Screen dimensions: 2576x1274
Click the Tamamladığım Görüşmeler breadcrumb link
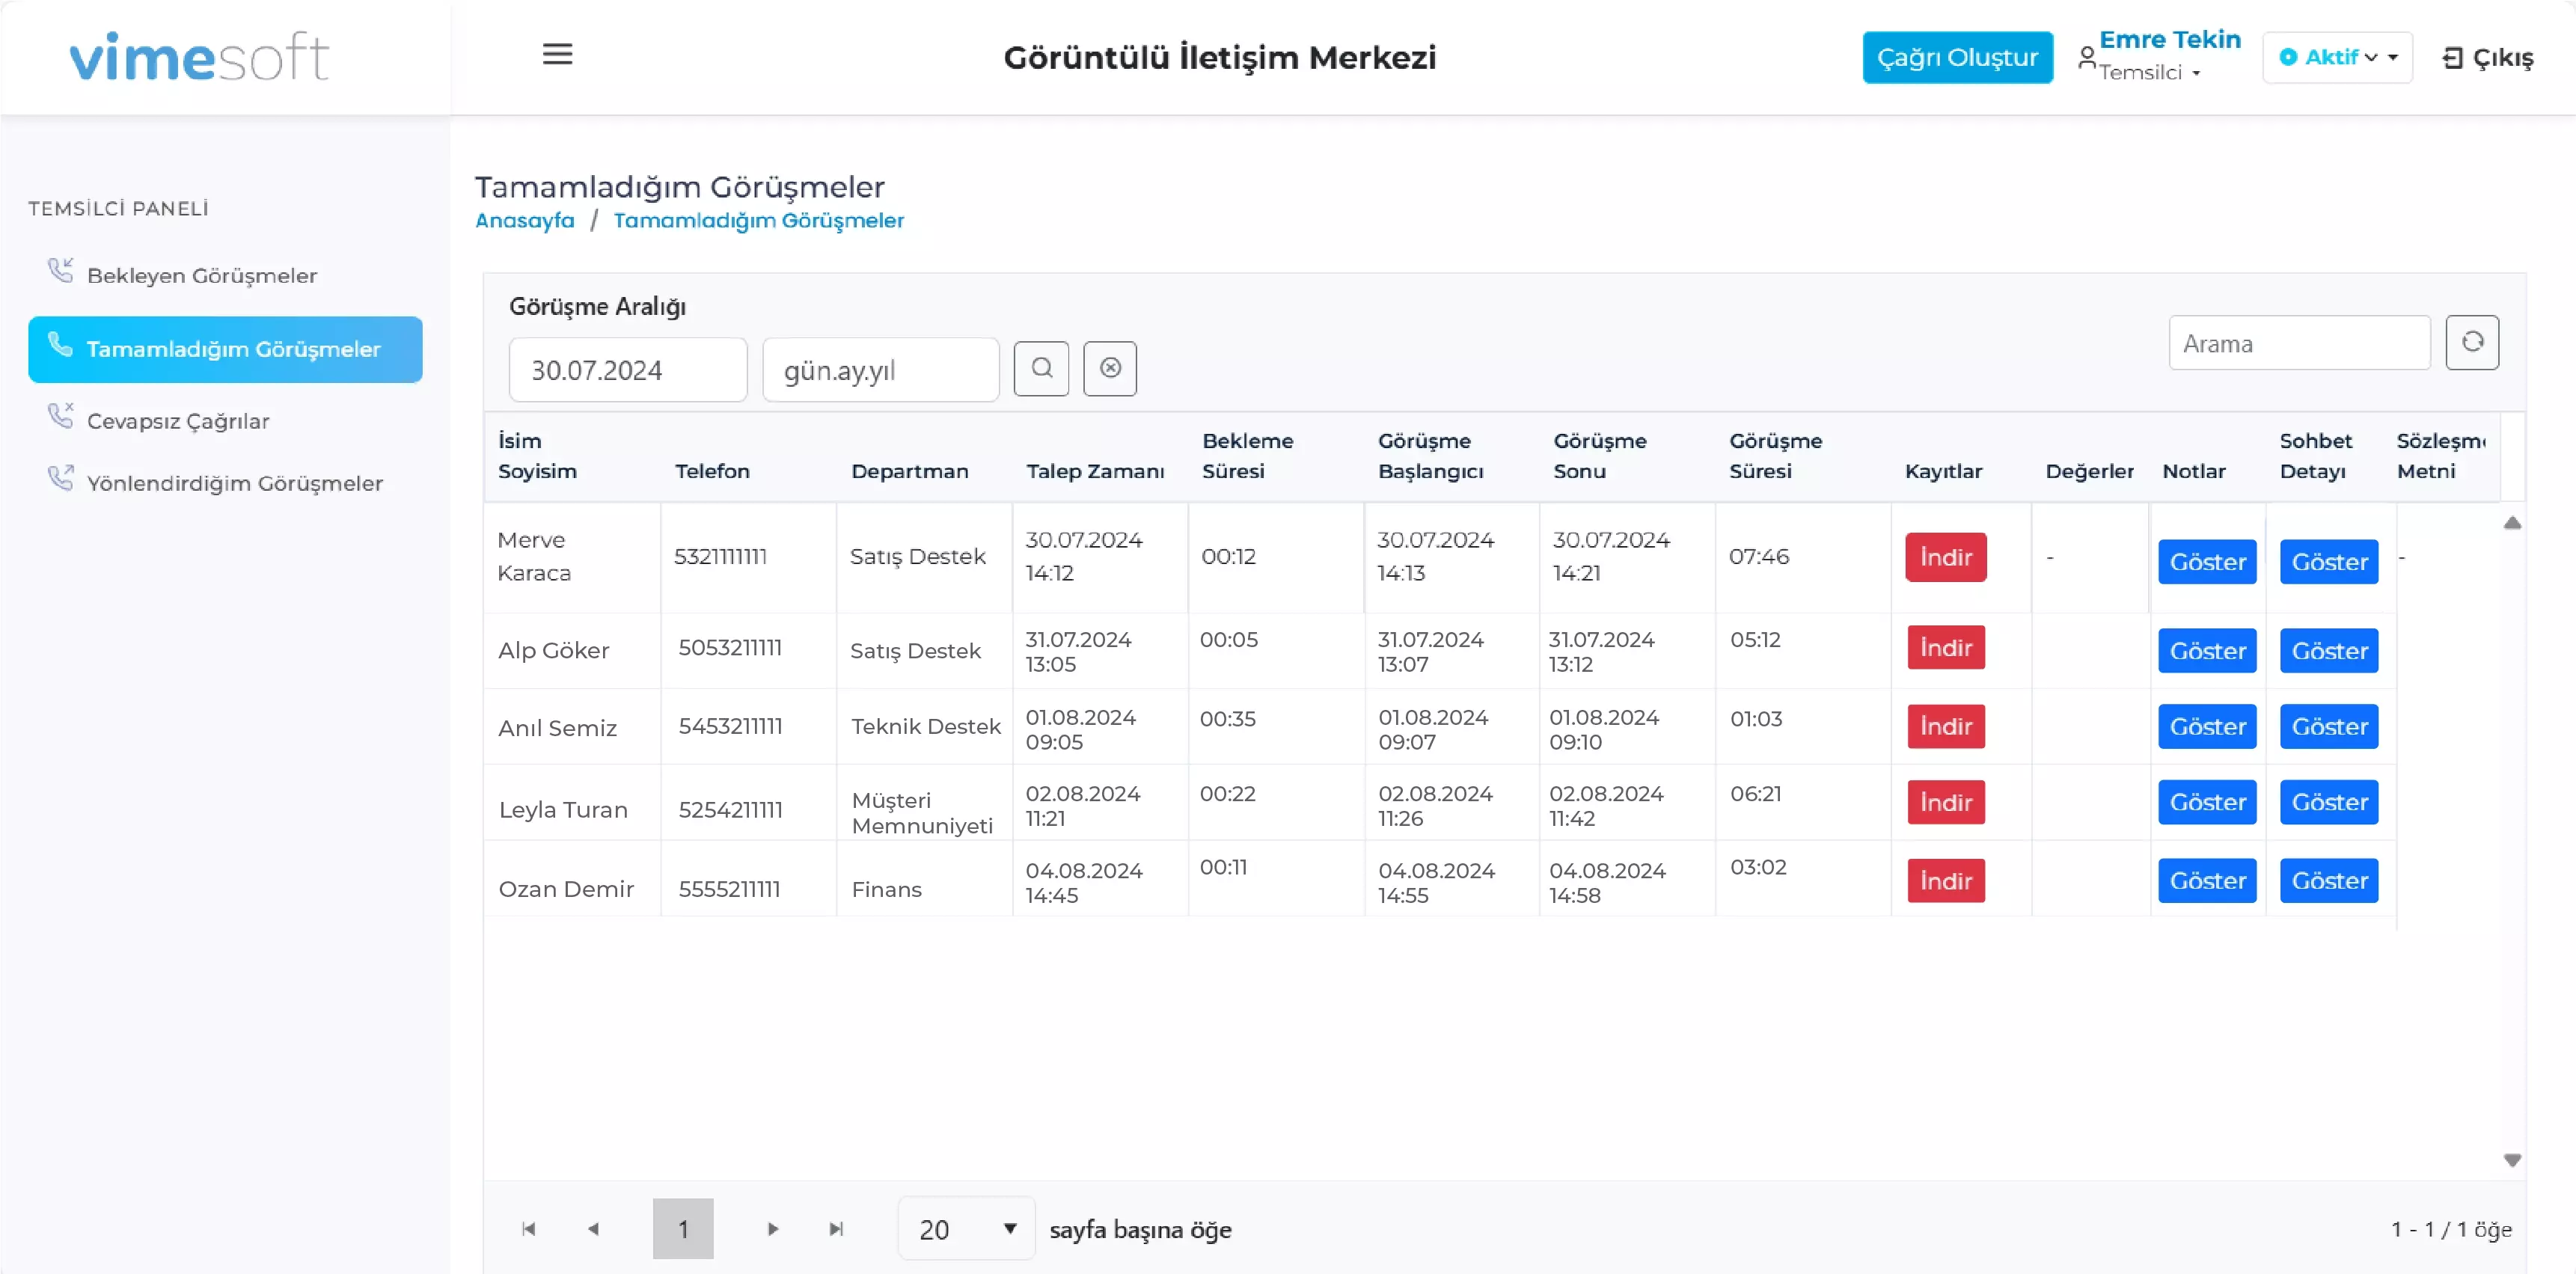pos(758,220)
